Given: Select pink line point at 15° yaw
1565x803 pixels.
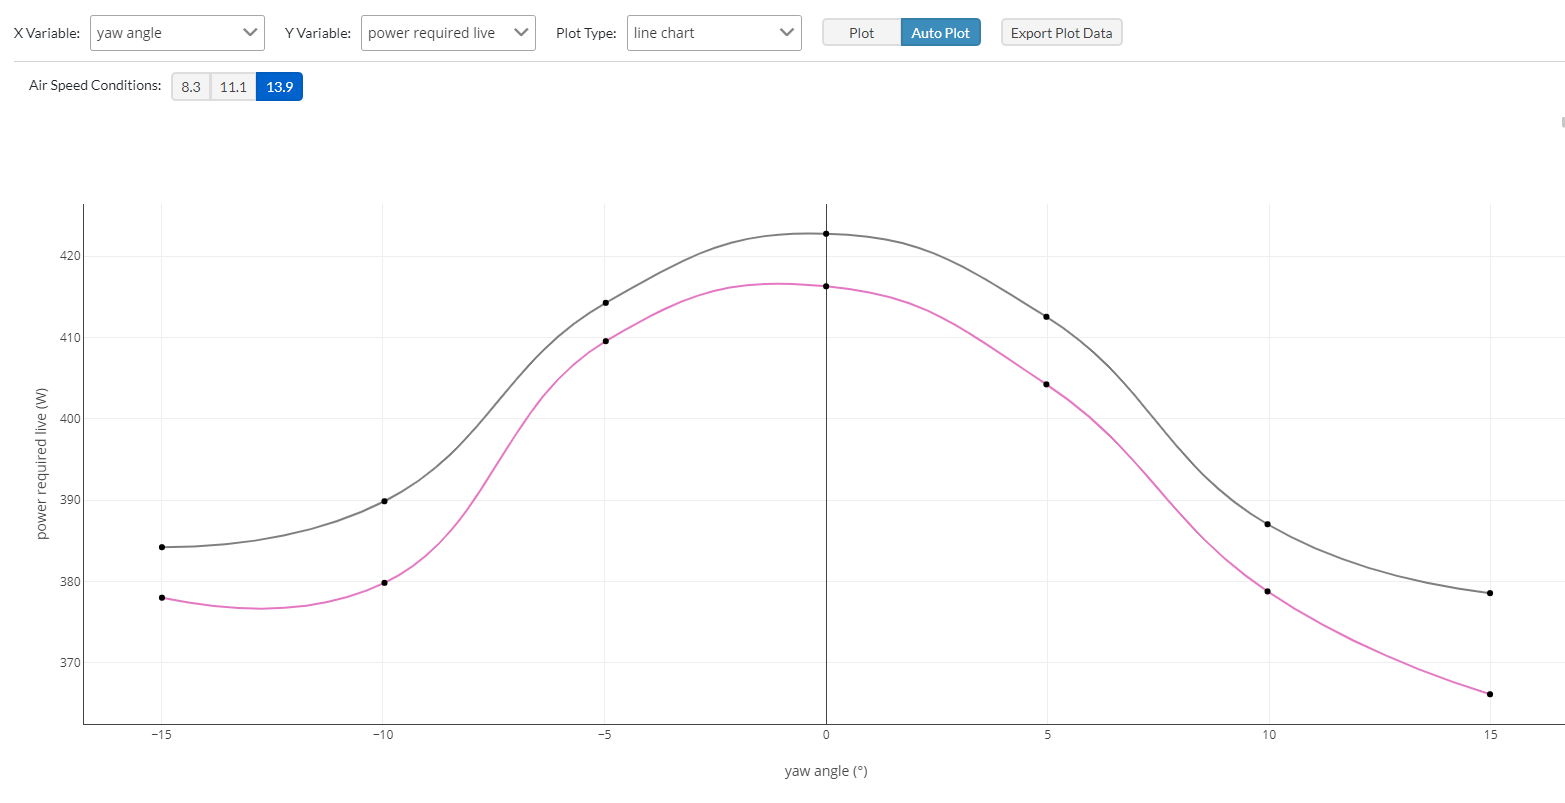Looking at the screenshot, I should 1490,694.
